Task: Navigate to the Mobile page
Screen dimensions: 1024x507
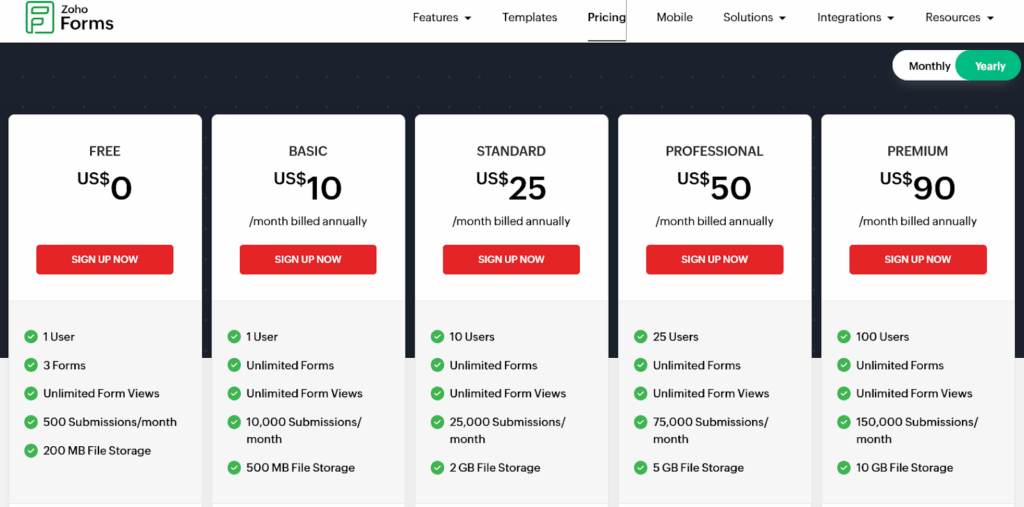Action: pyautogui.click(x=674, y=18)
